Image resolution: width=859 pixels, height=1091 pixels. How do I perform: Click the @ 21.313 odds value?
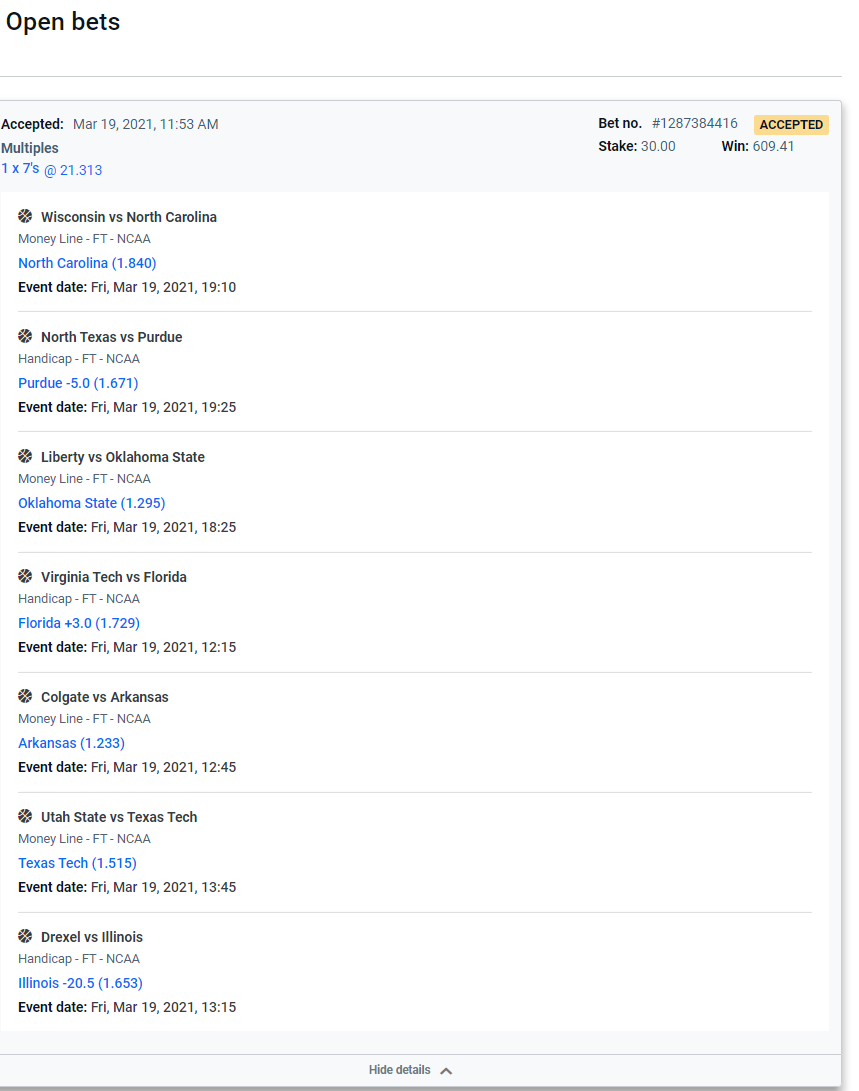(73, 170)
